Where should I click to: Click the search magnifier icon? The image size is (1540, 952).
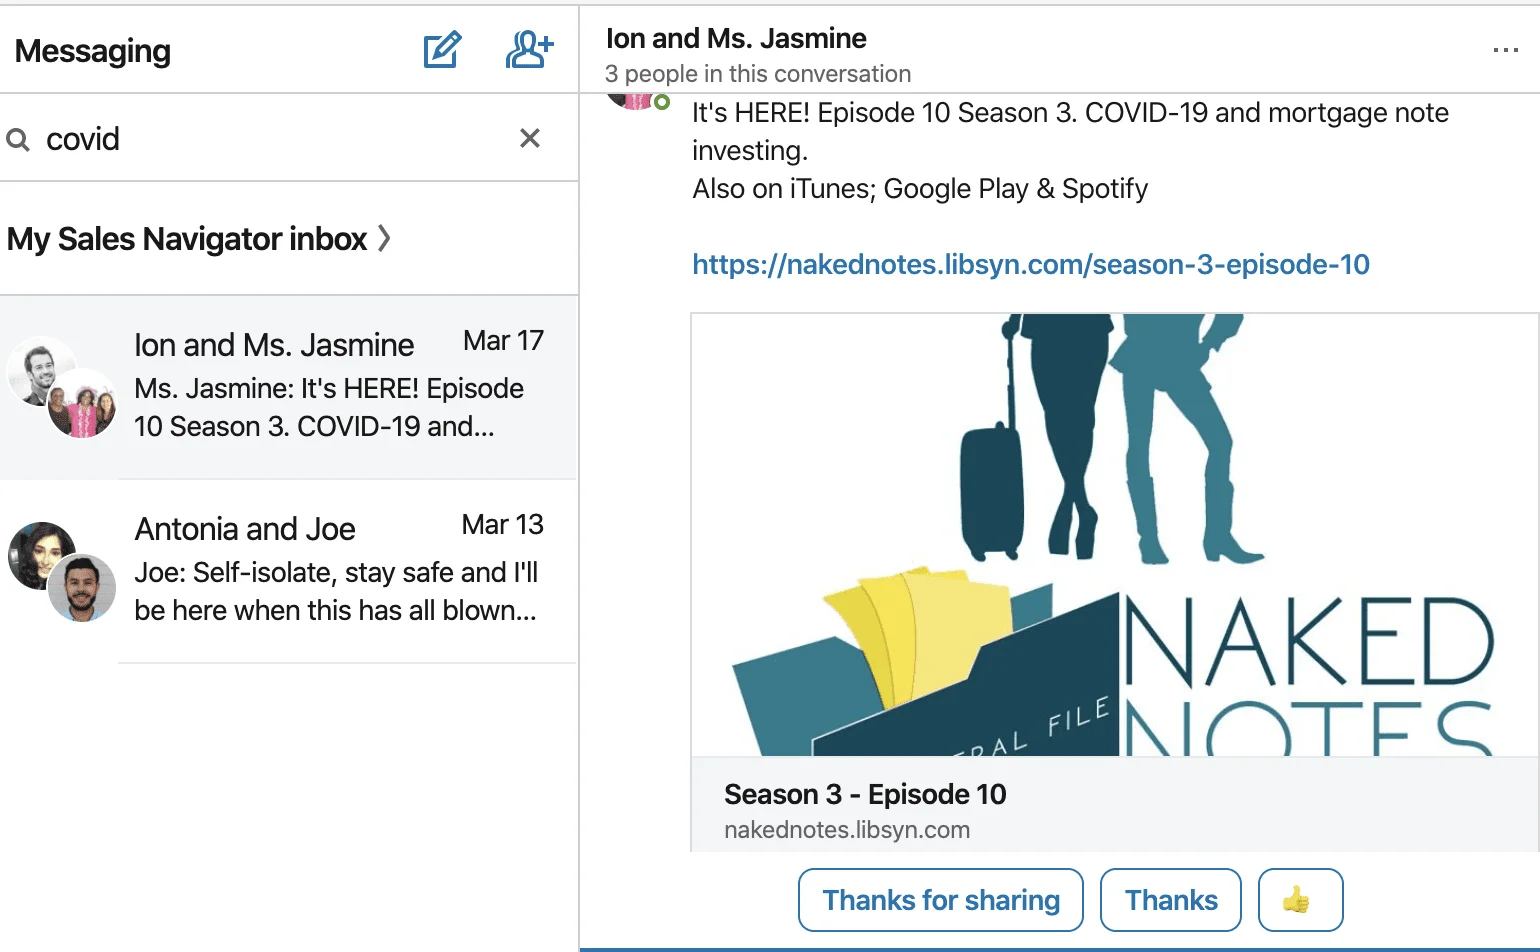[x=18, y=139]
